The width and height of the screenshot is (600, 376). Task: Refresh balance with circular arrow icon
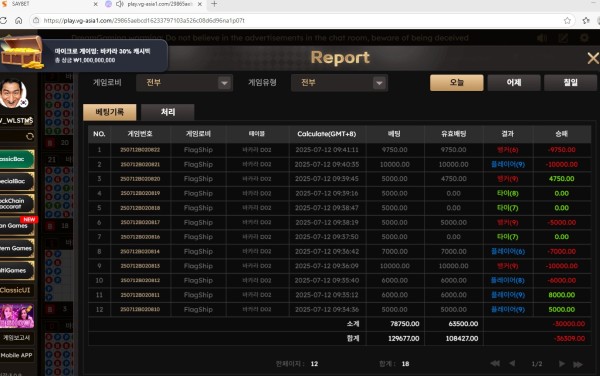pyautogui.click(x=30, y=137)
